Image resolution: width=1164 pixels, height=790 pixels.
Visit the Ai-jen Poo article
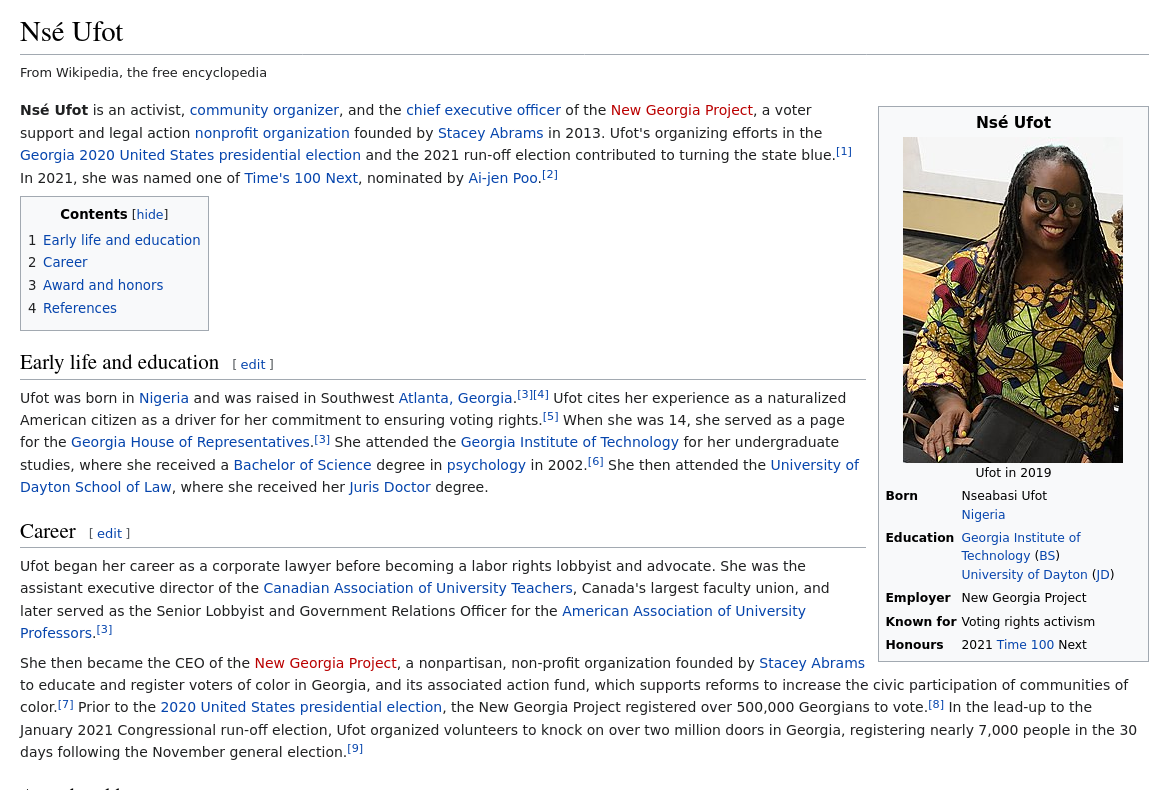point(503,178)
